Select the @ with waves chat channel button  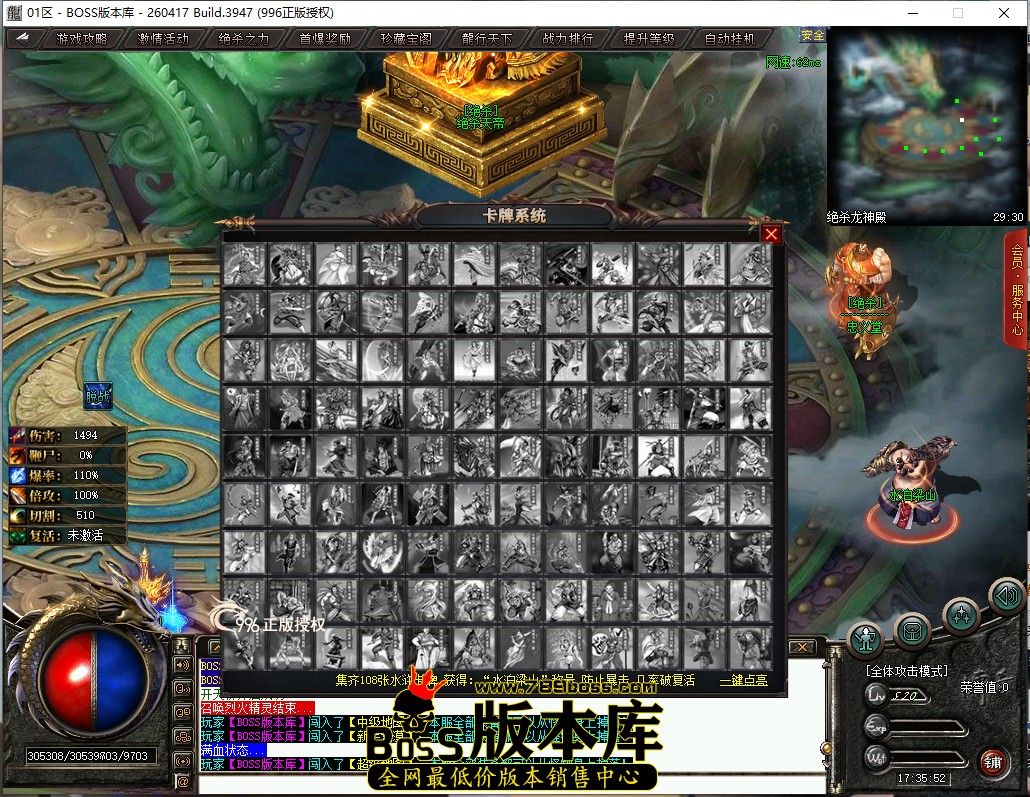point(182,689)
